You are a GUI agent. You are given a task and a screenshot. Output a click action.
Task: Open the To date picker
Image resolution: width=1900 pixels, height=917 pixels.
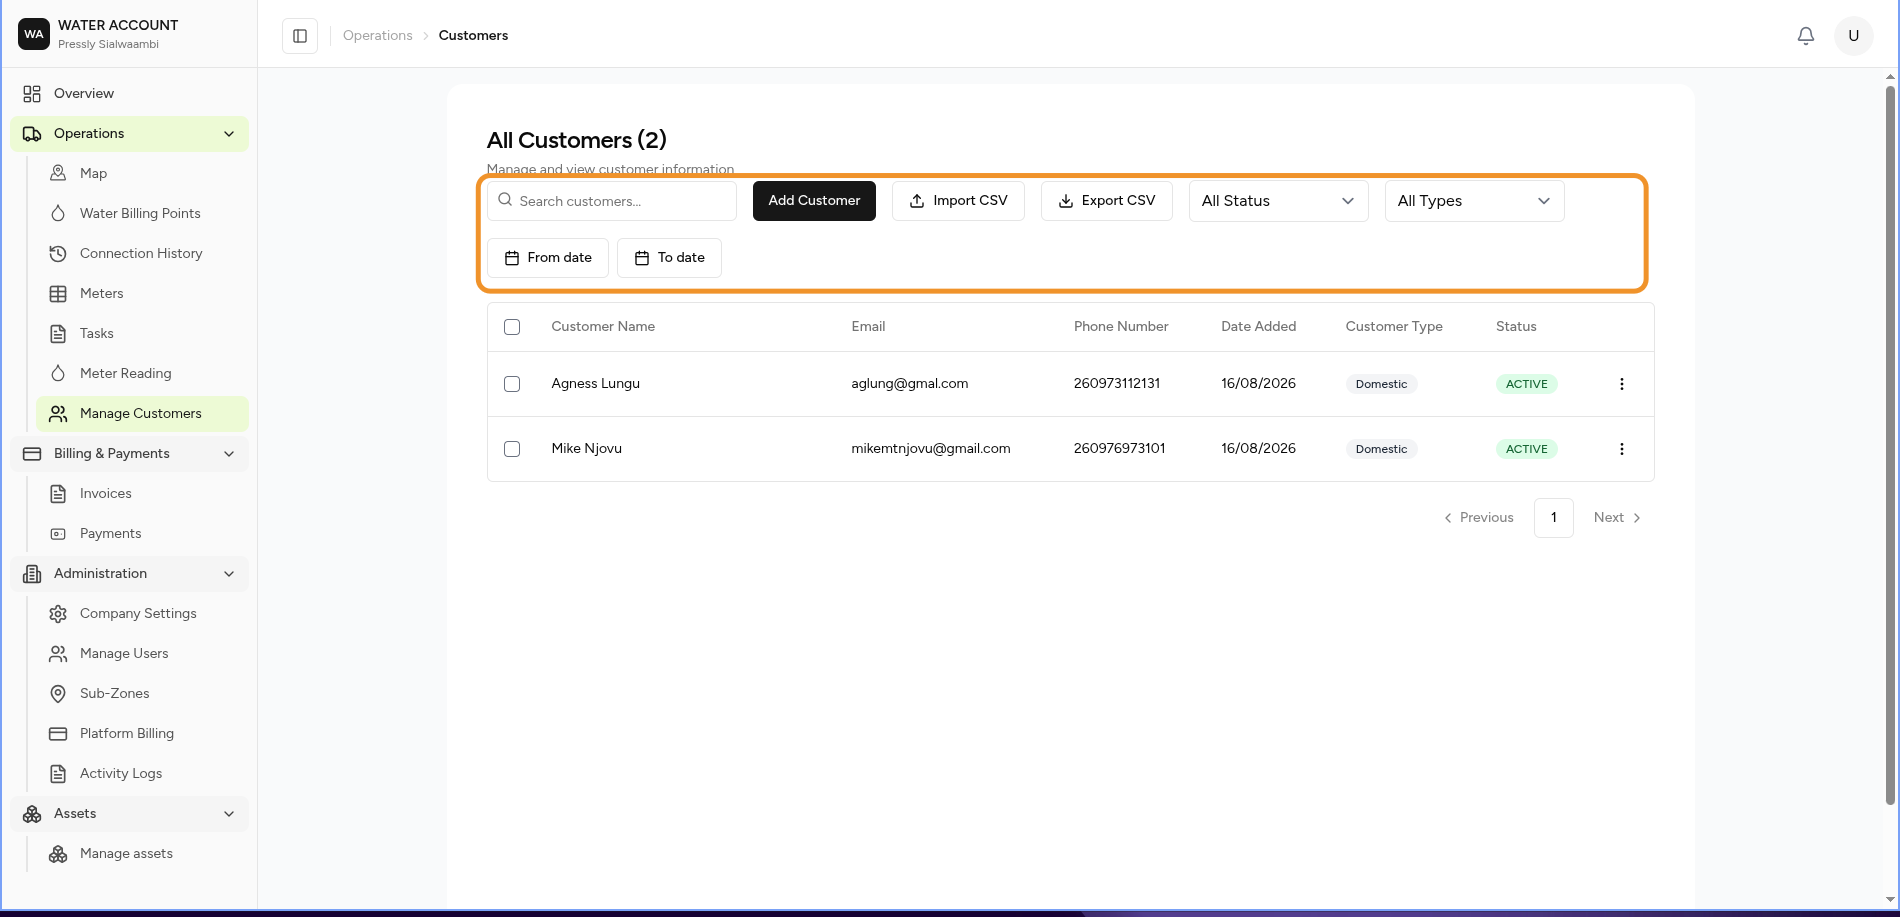click(x=669, y=258)
